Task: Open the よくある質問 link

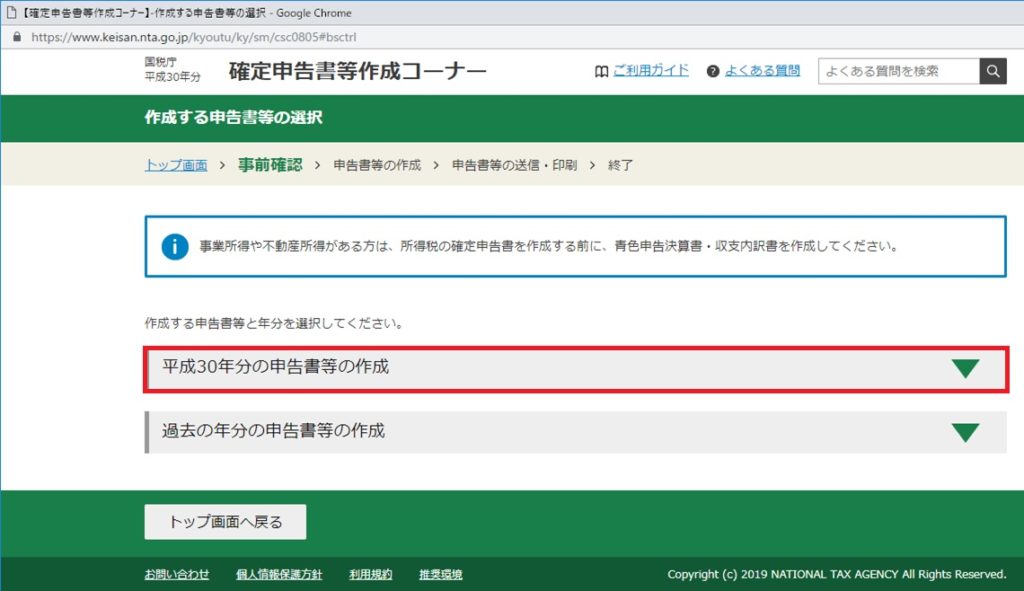Action: click(x=762, y=71)
